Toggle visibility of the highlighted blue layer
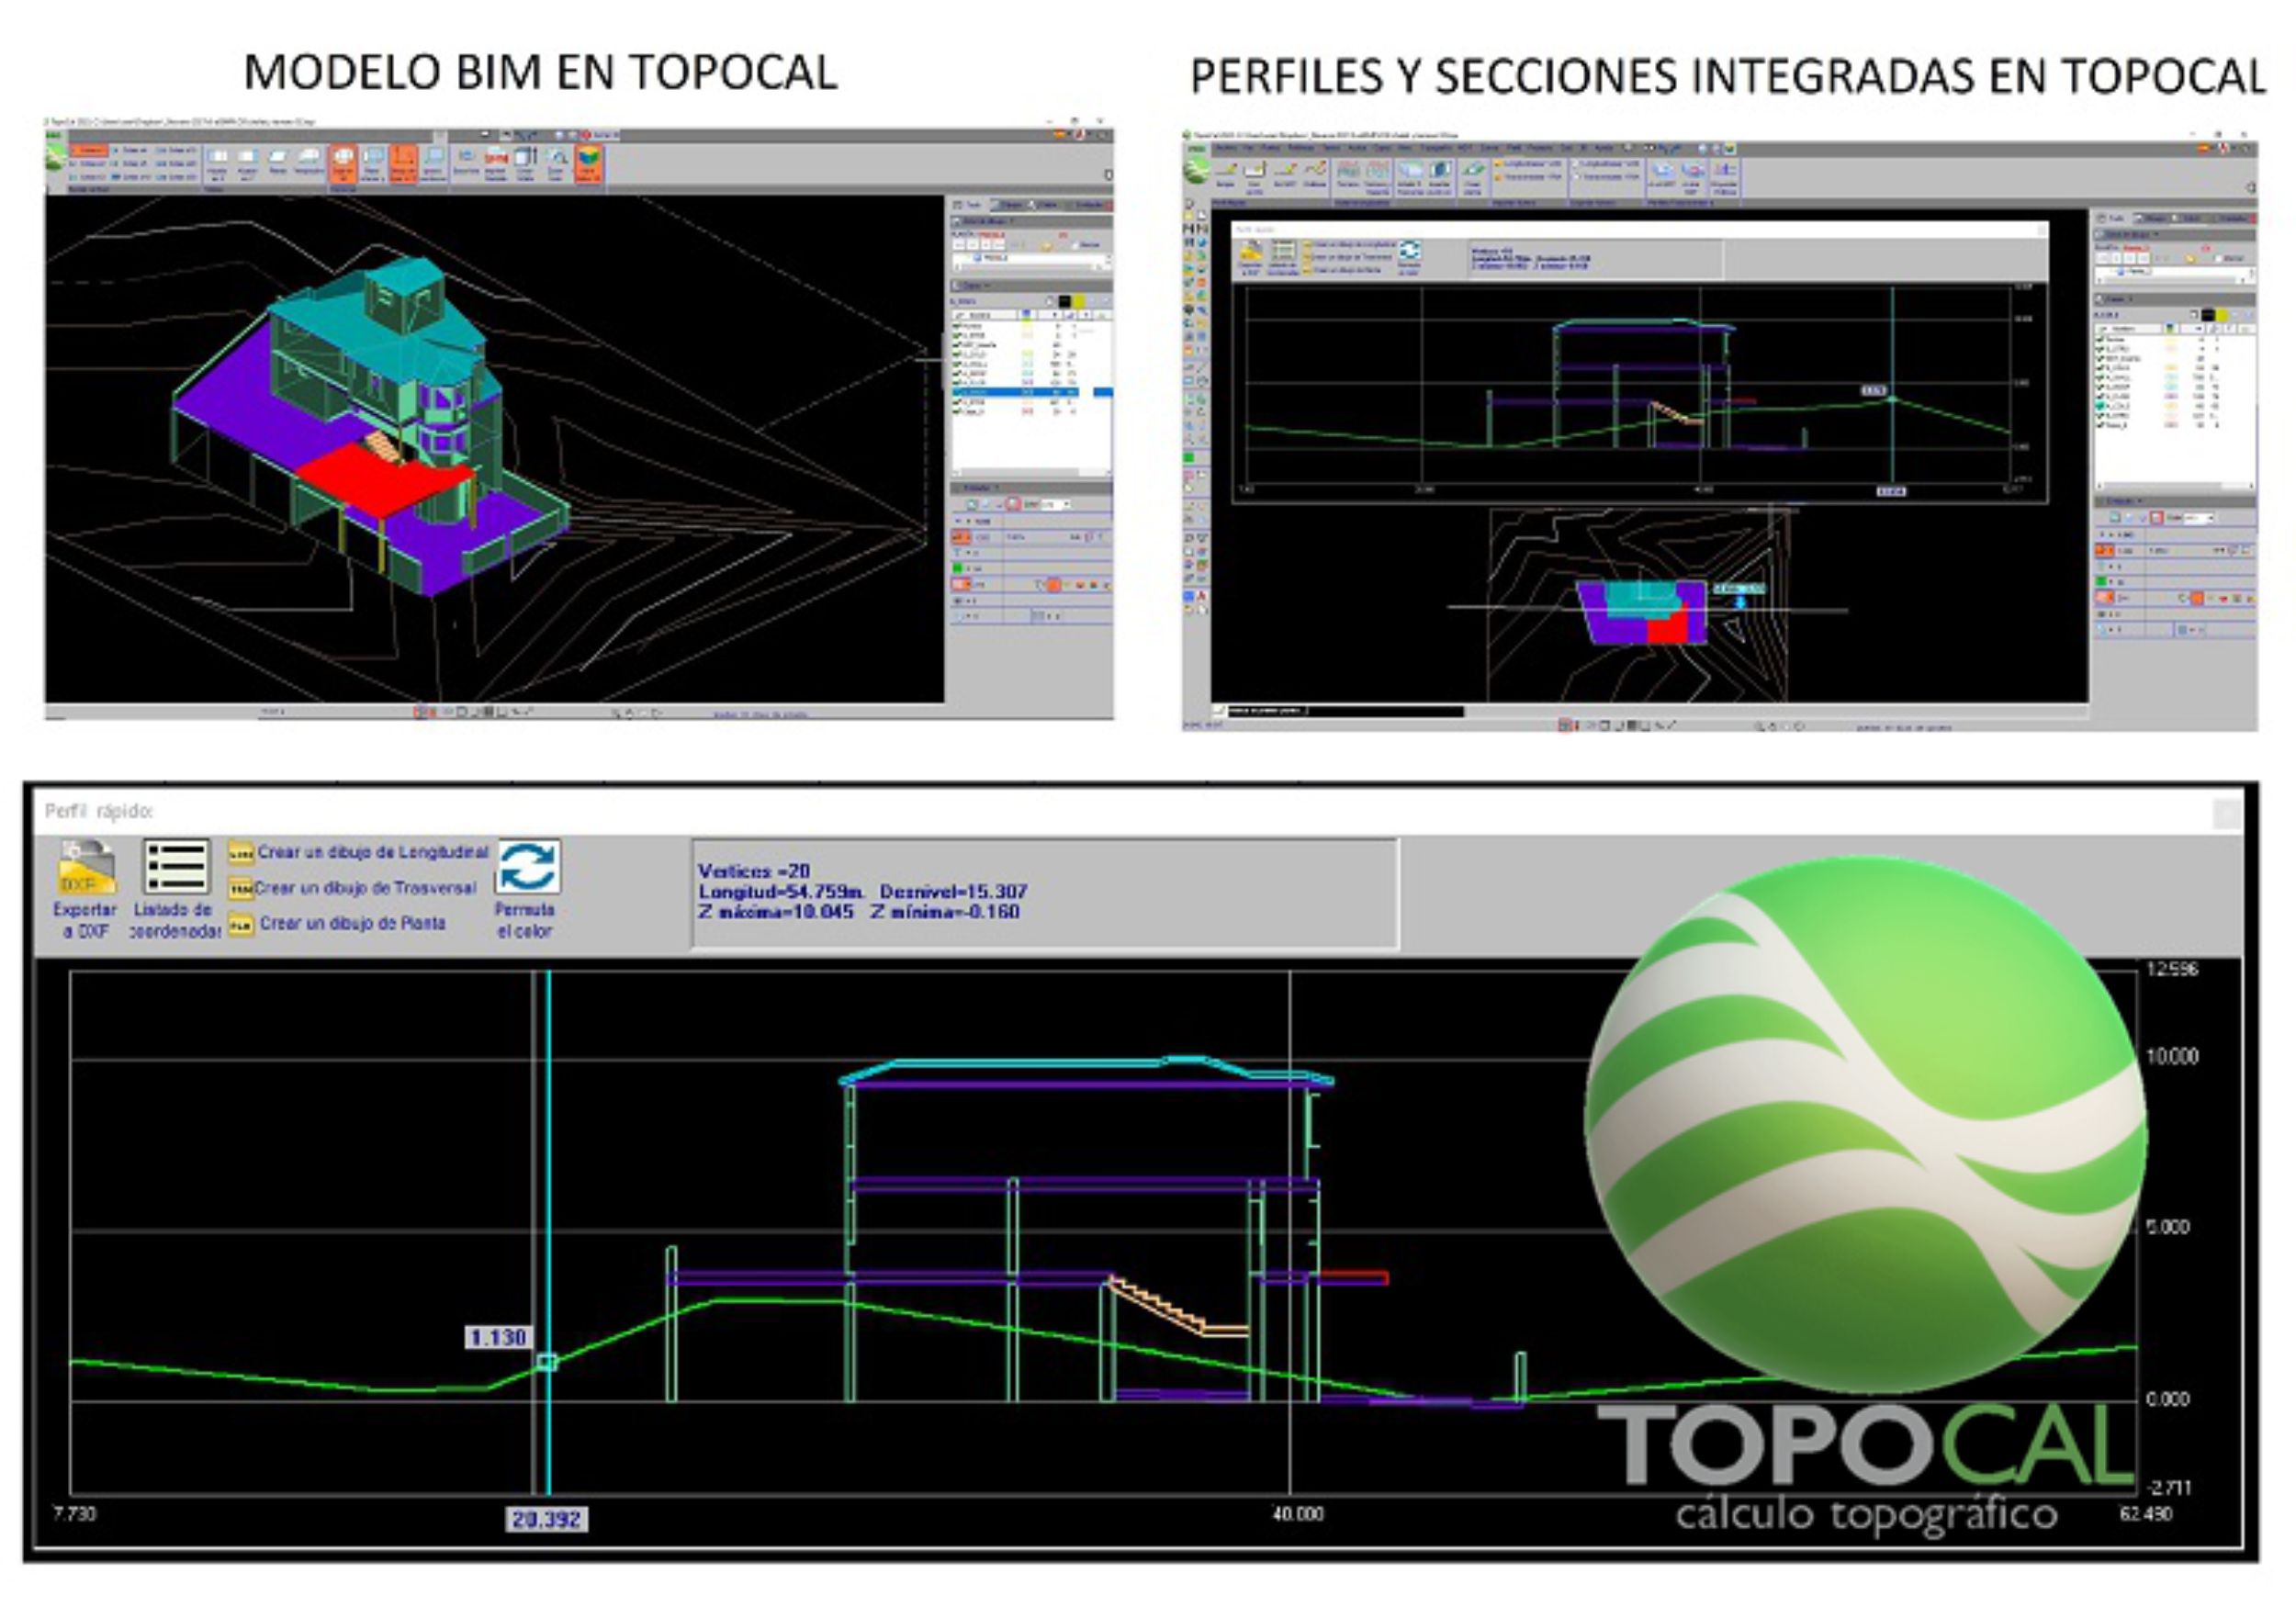Screen dimensions: 2296x1607 coord(958,392)
